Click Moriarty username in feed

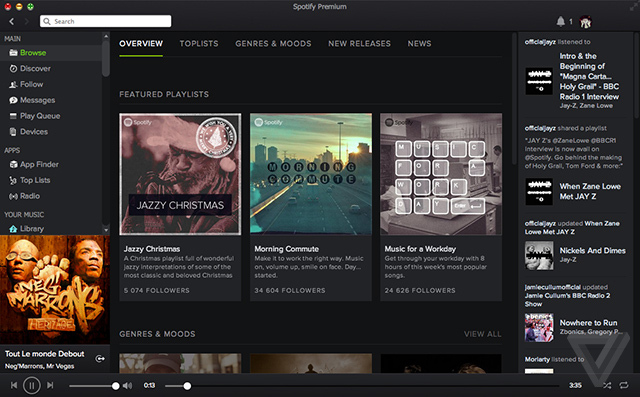coord(537,359)
